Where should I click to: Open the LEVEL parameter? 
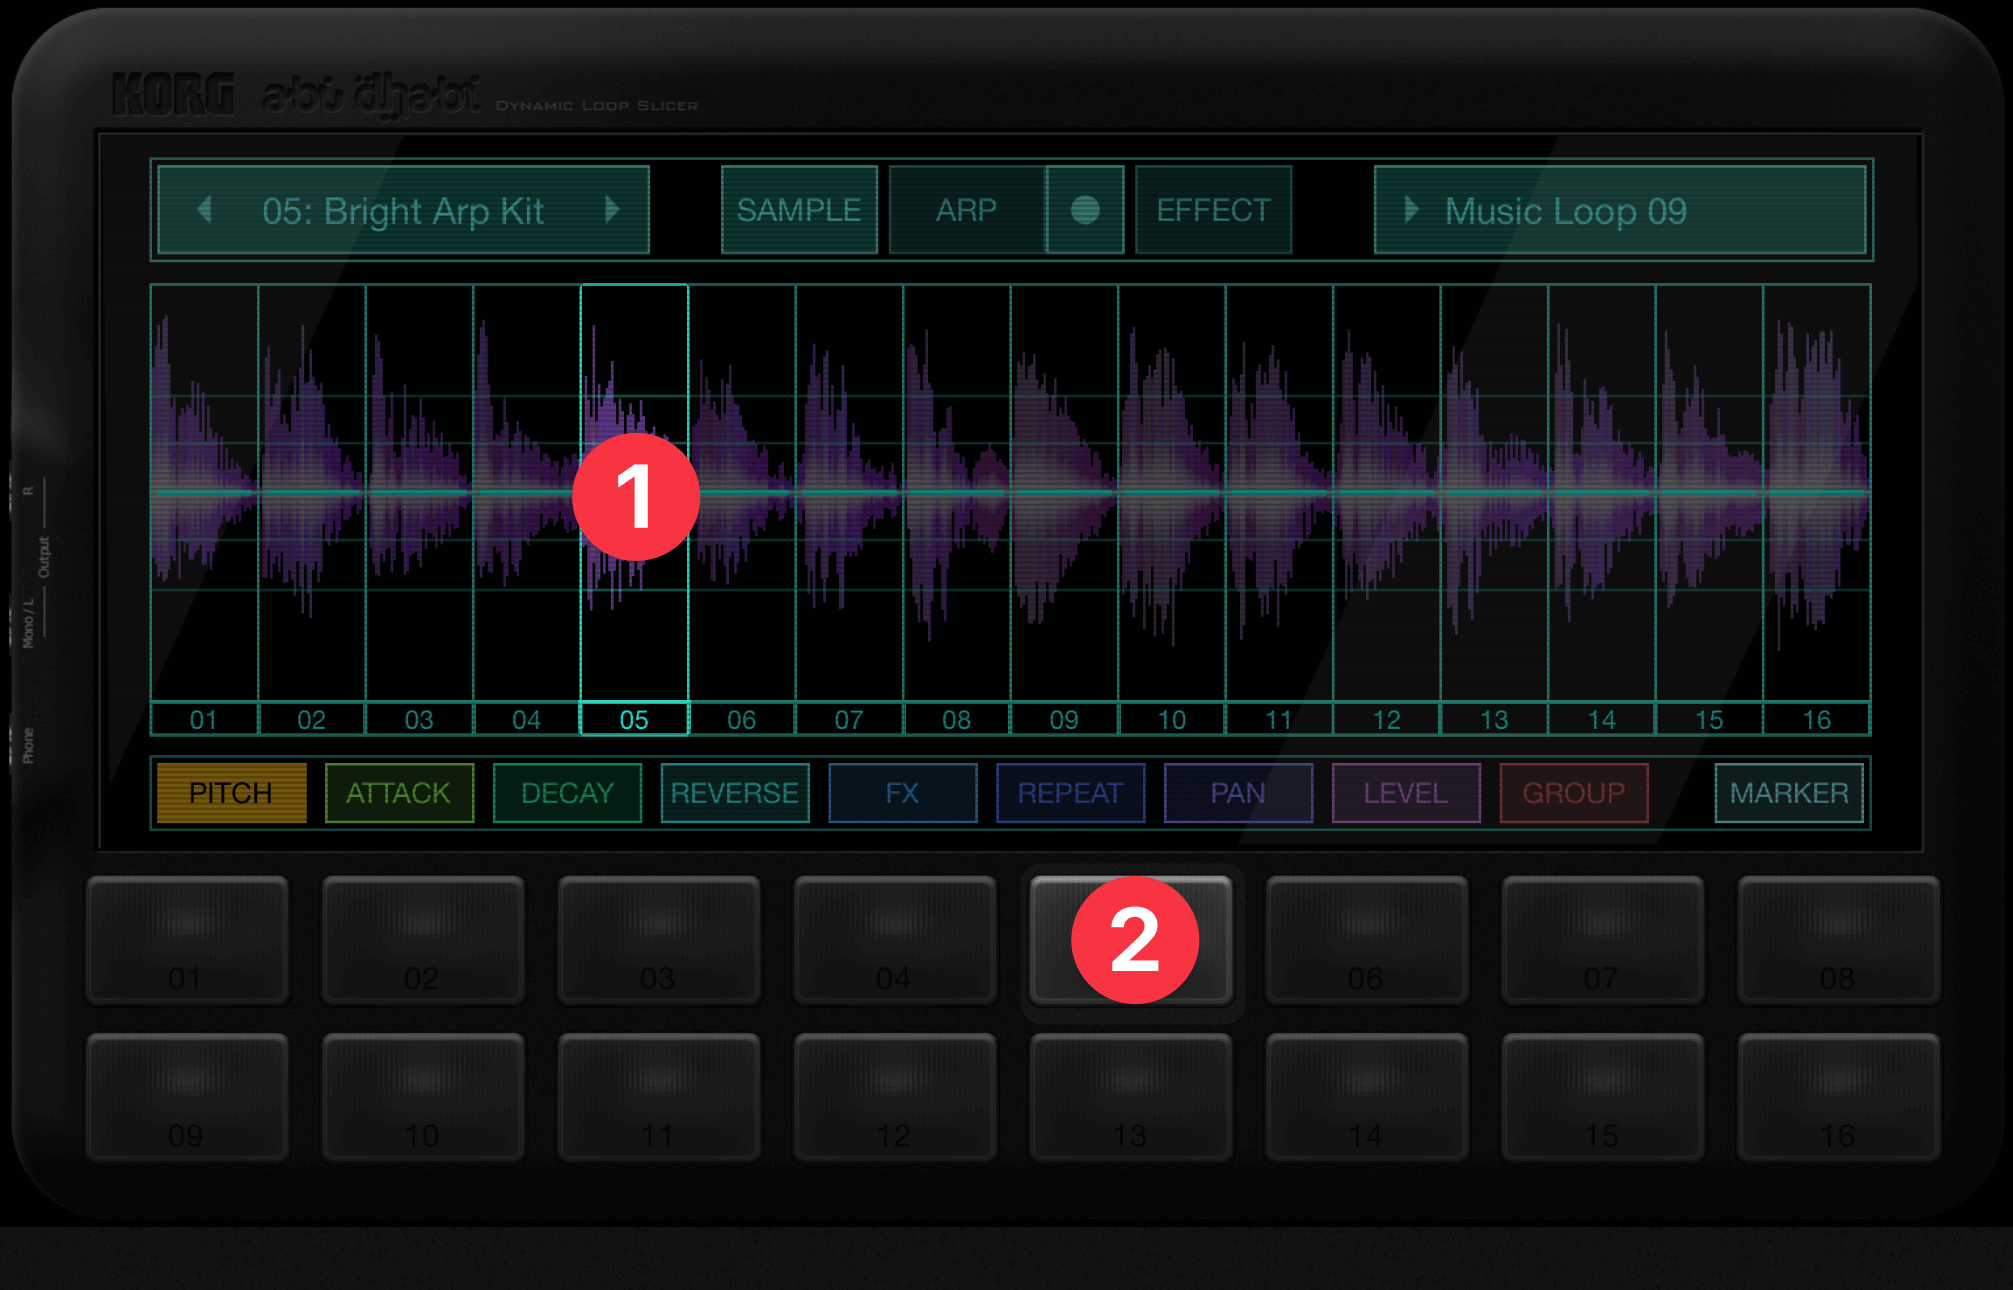[1405, 793]
